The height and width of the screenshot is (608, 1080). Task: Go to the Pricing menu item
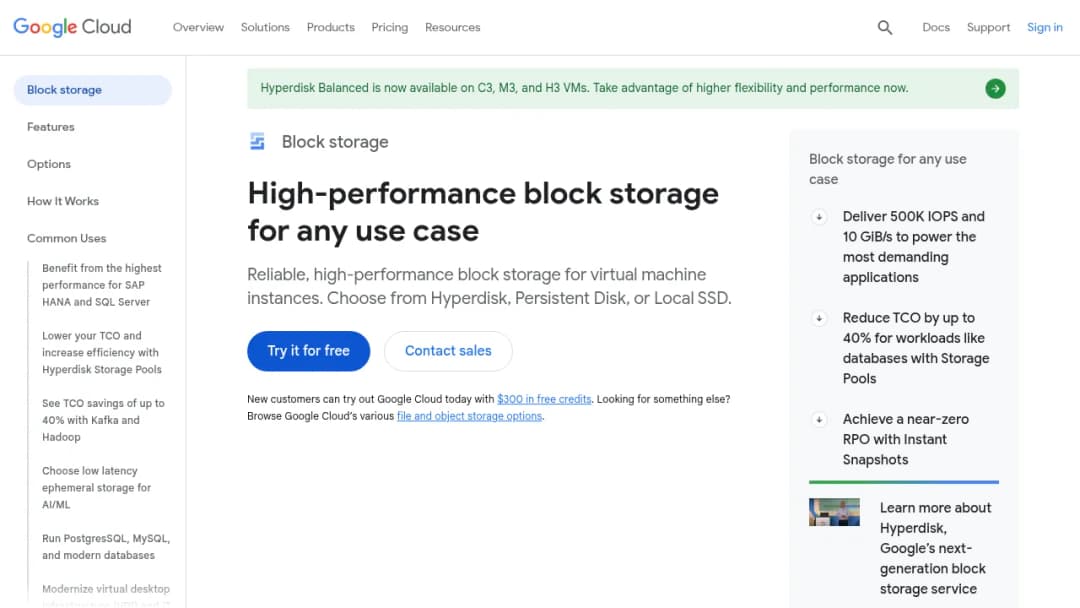coord(390,28)
